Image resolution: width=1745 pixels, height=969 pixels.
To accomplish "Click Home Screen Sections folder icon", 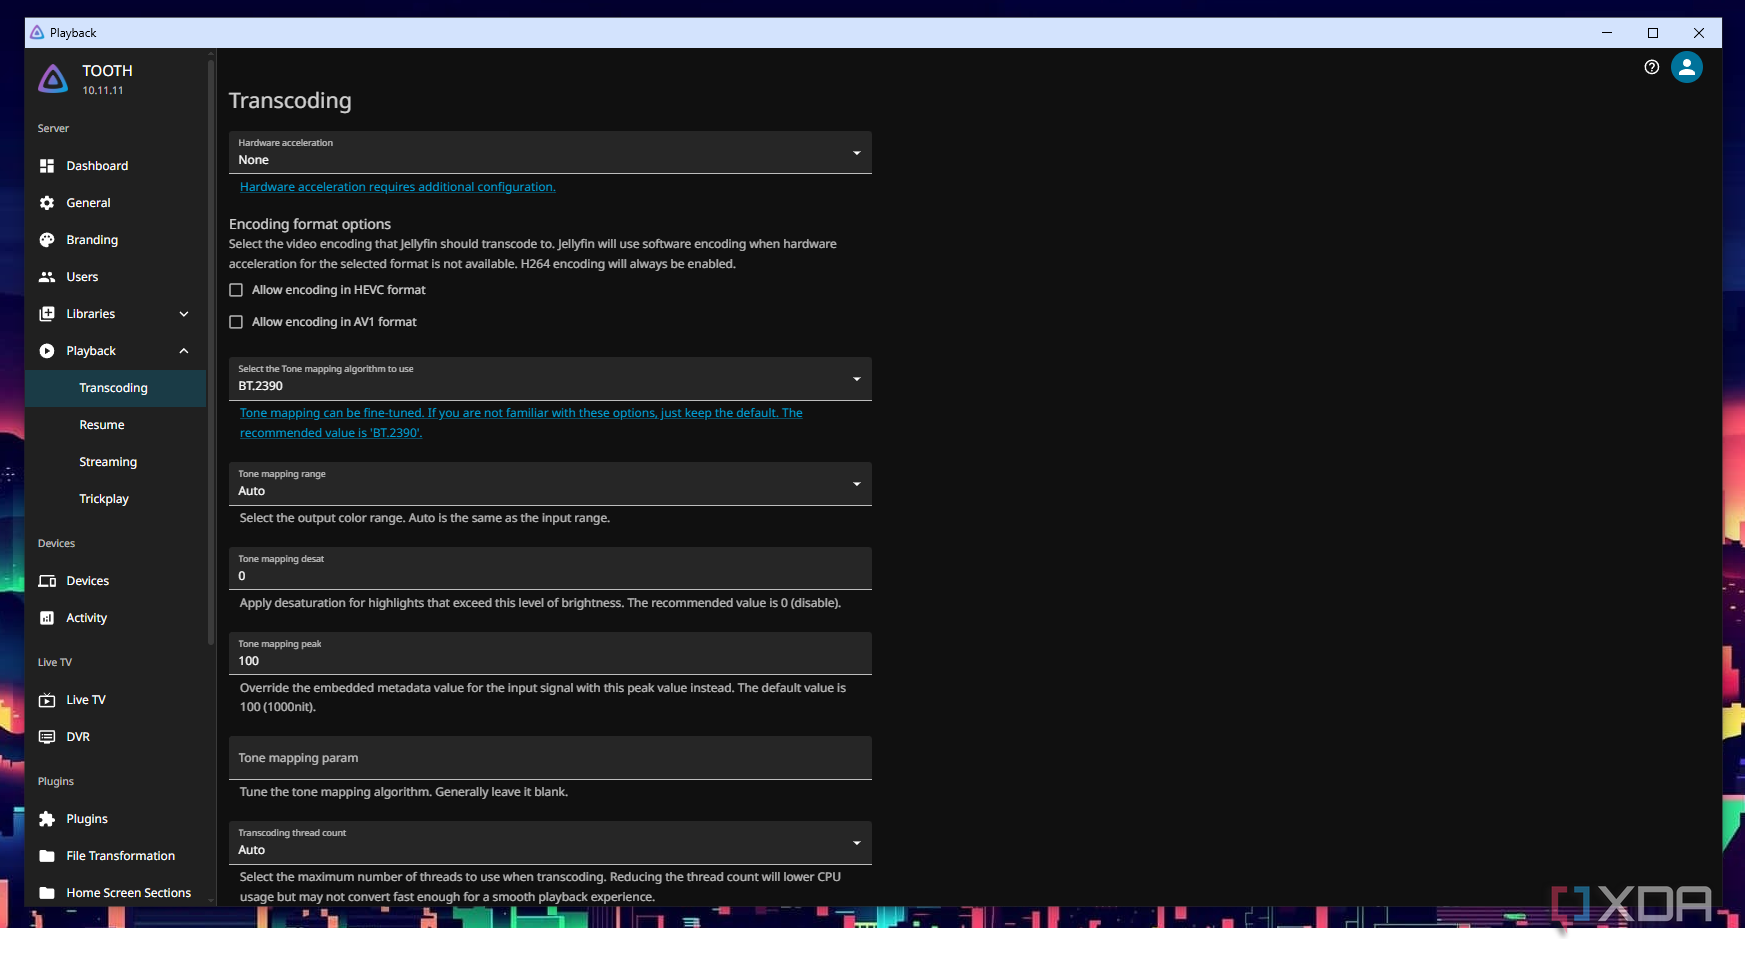I will click(47, 893).
